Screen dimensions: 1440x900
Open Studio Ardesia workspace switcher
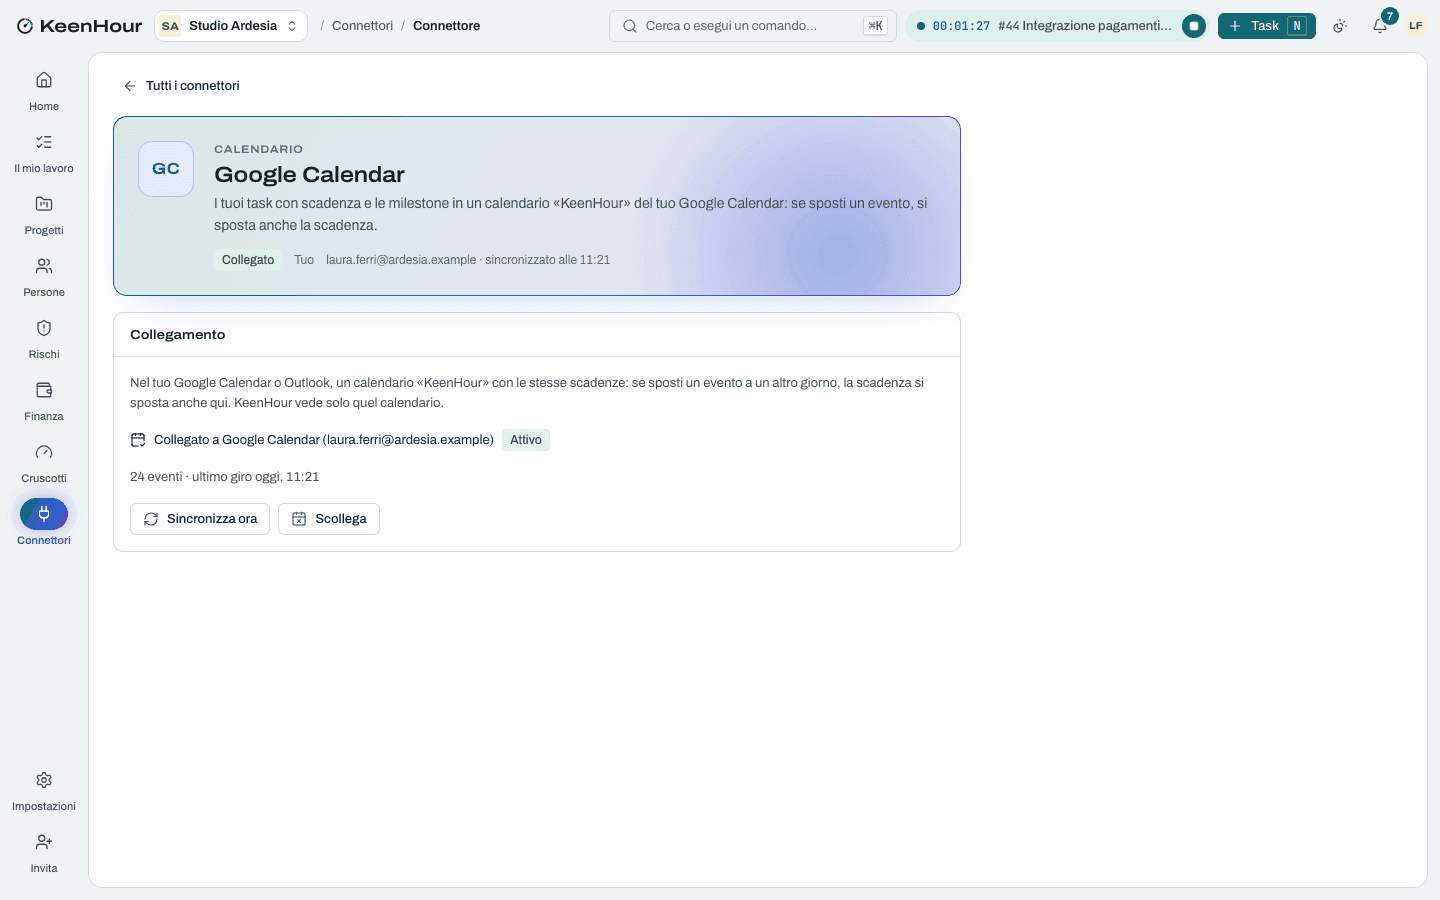(x=231, y=26)
